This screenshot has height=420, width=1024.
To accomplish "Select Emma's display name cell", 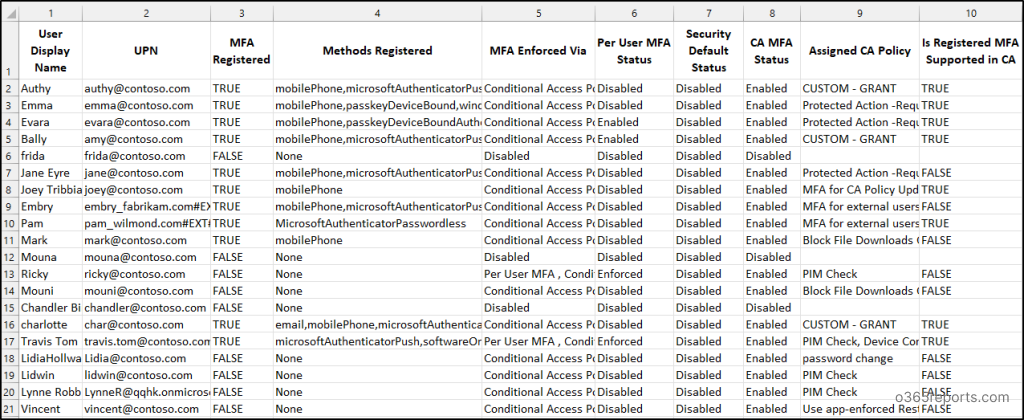I will click(x=50, y=105).
